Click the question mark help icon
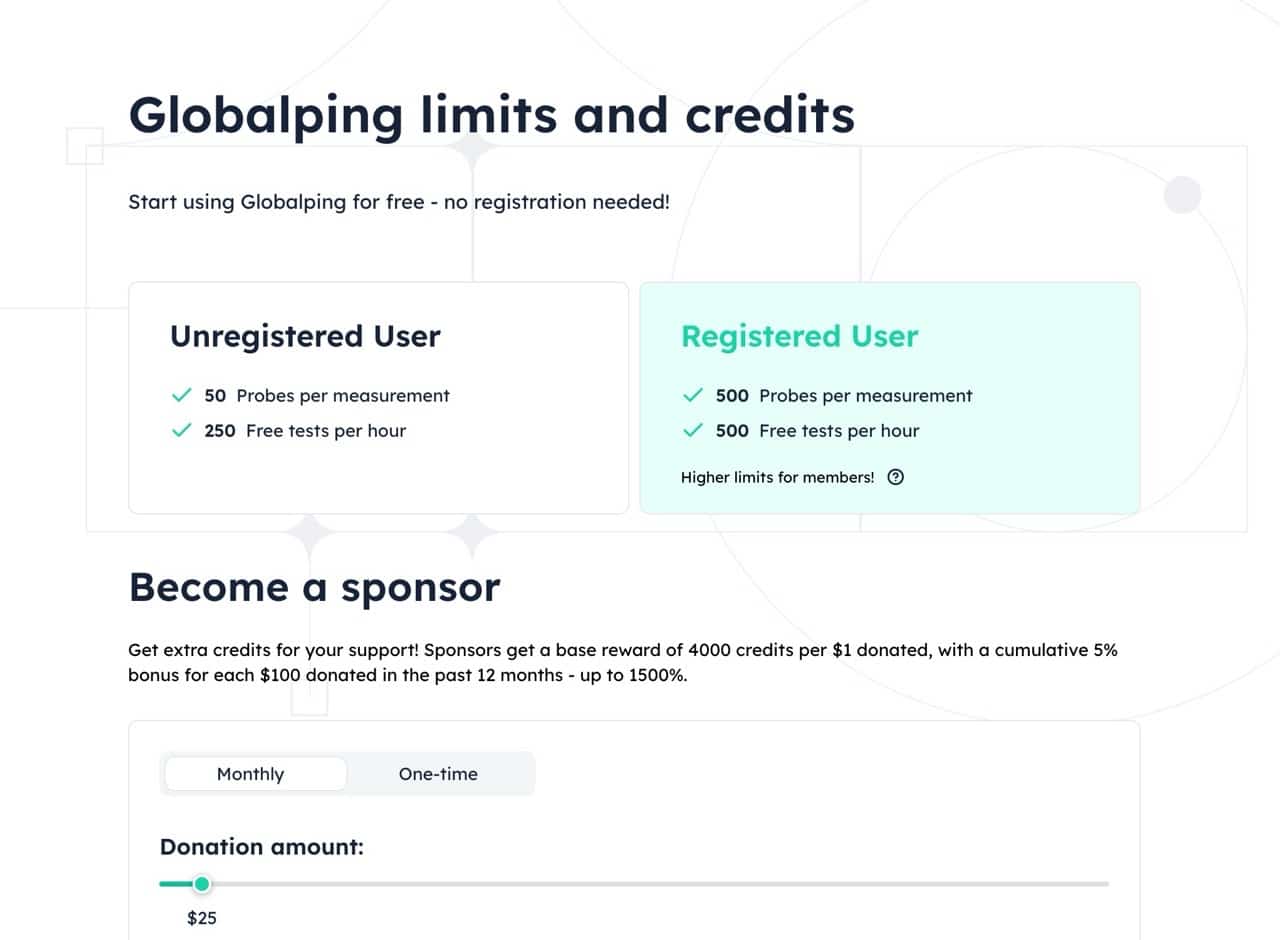The image size is (1280, 940). tap(896, 477)
